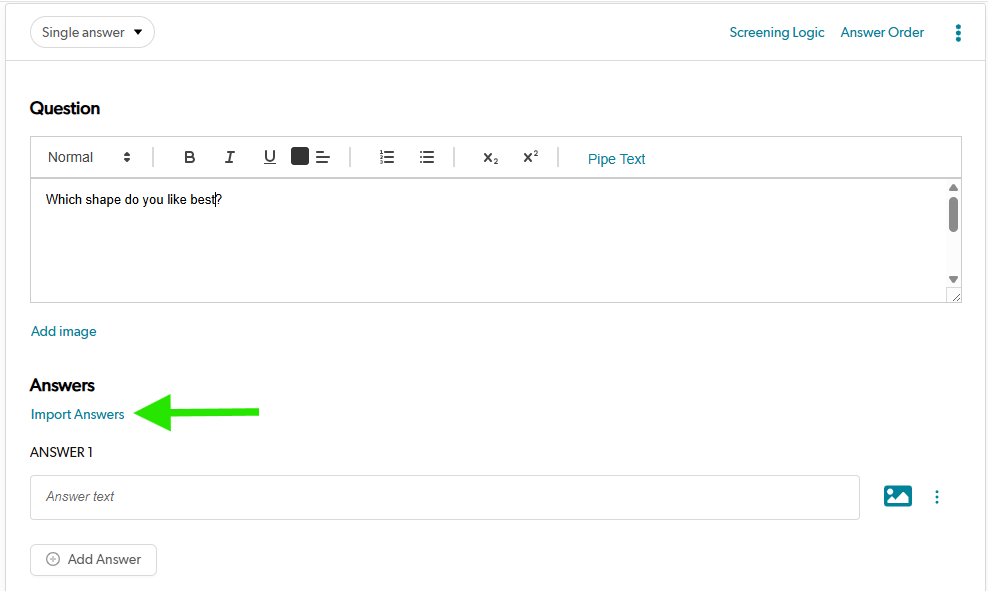The height and width of the screenshot is (591, 988).
Task: Click Add image below the question
Action: click(64, 331)
